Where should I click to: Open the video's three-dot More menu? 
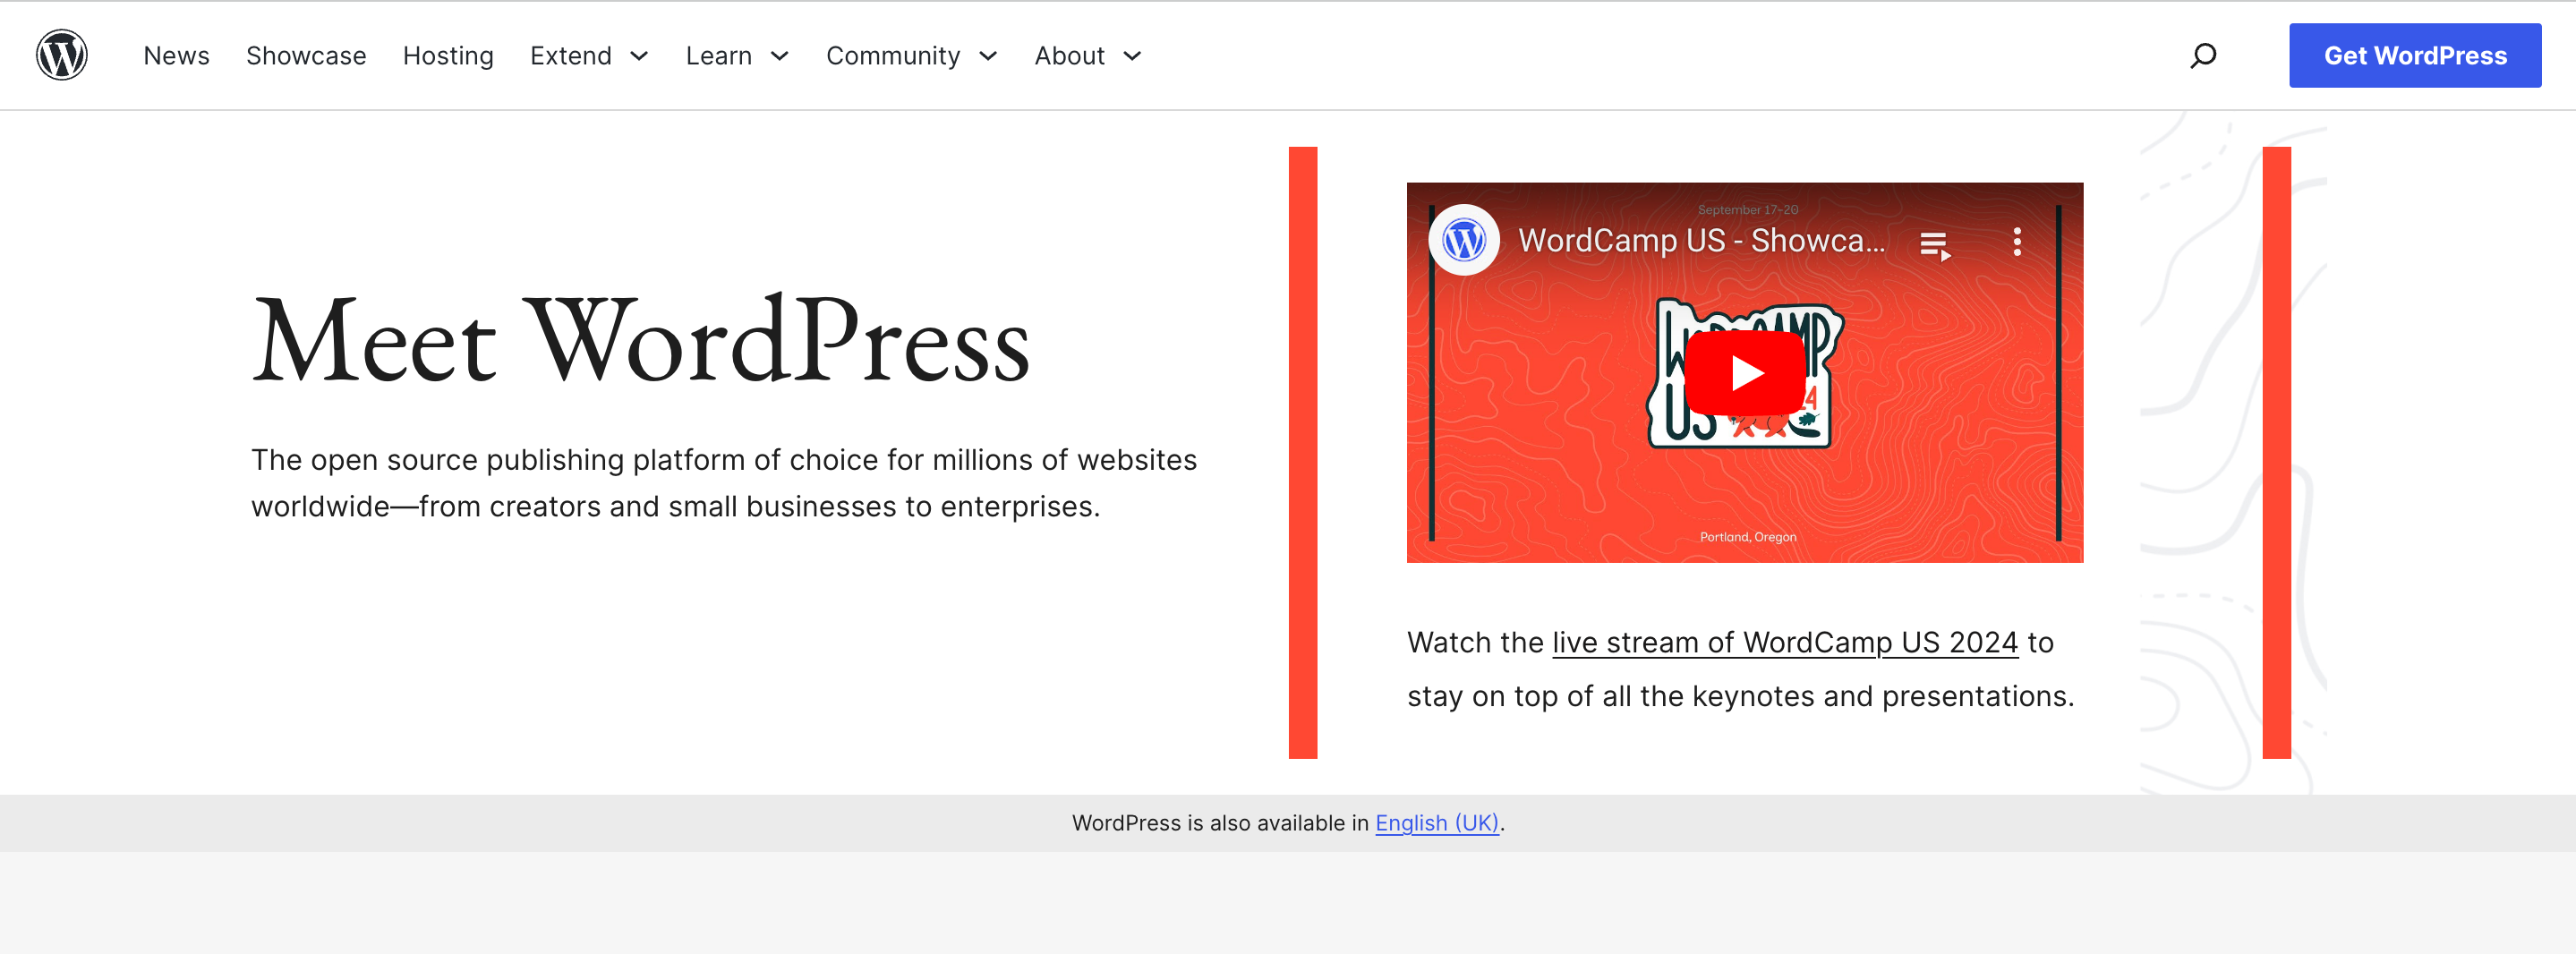2017,241
